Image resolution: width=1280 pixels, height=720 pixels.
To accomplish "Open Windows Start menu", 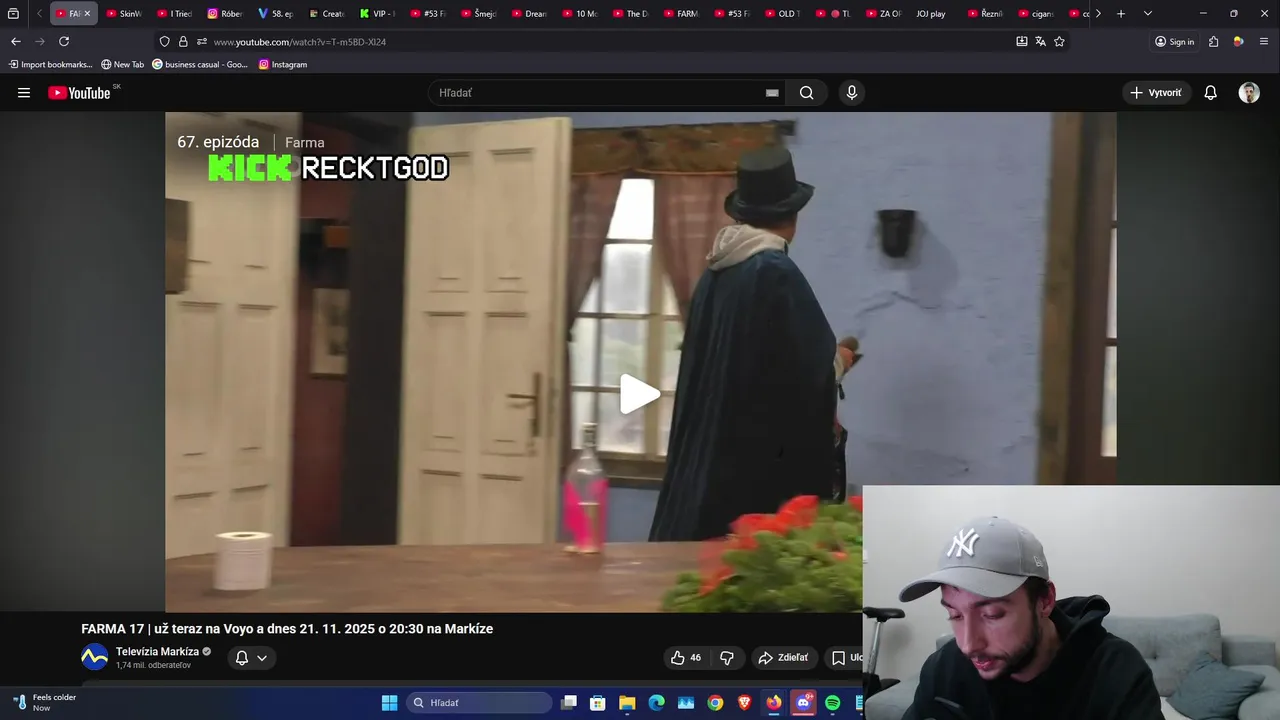I will (389, 703).
